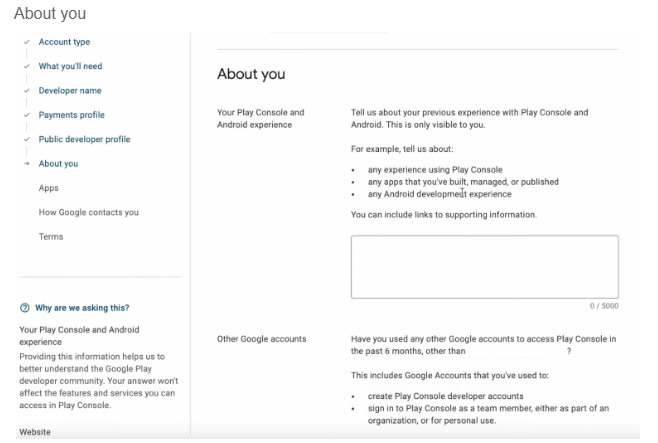Click the arrow icon beside About you
The image size is (658, 443).
[26, 164]
